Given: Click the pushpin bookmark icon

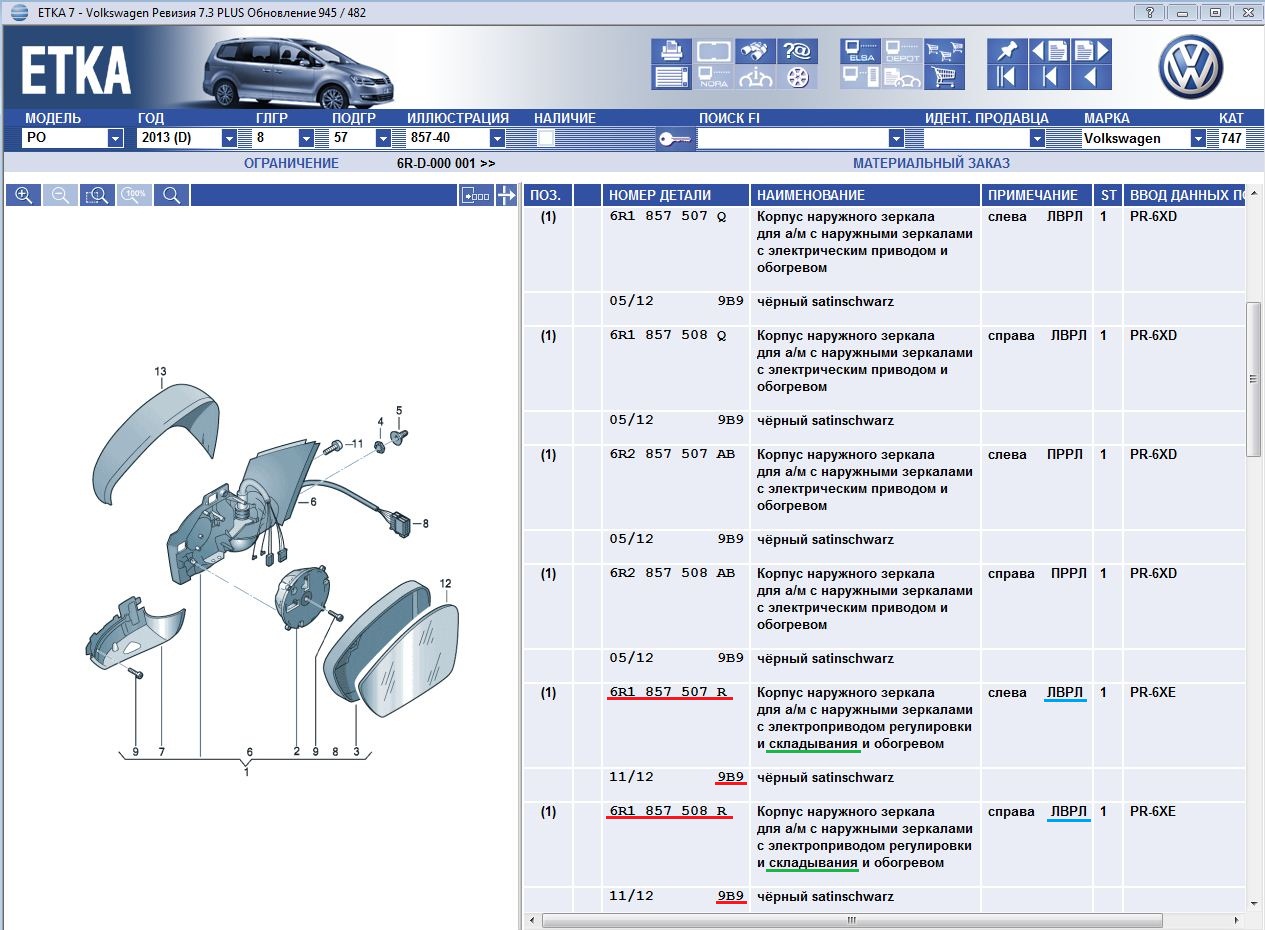Looking at the screenshot, I should pyautogui.click(x=1007, y=51).
